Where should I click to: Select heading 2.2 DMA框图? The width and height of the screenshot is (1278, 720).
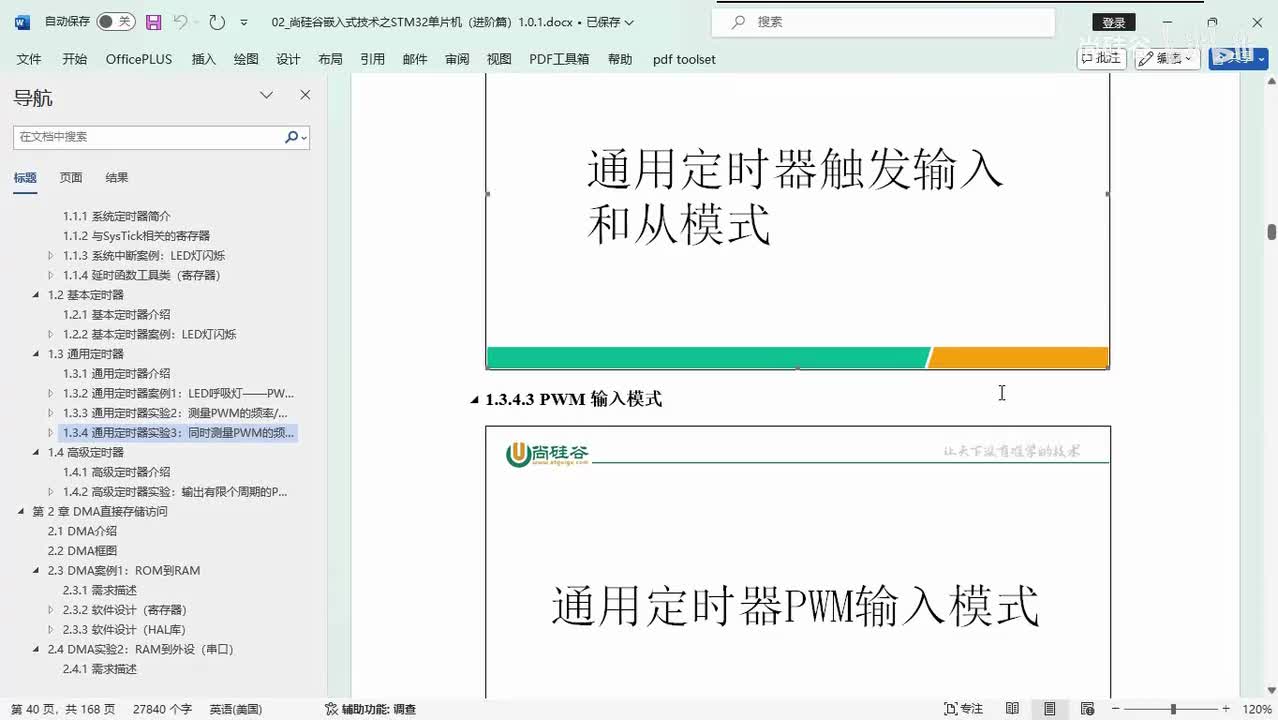coord(82,551)
